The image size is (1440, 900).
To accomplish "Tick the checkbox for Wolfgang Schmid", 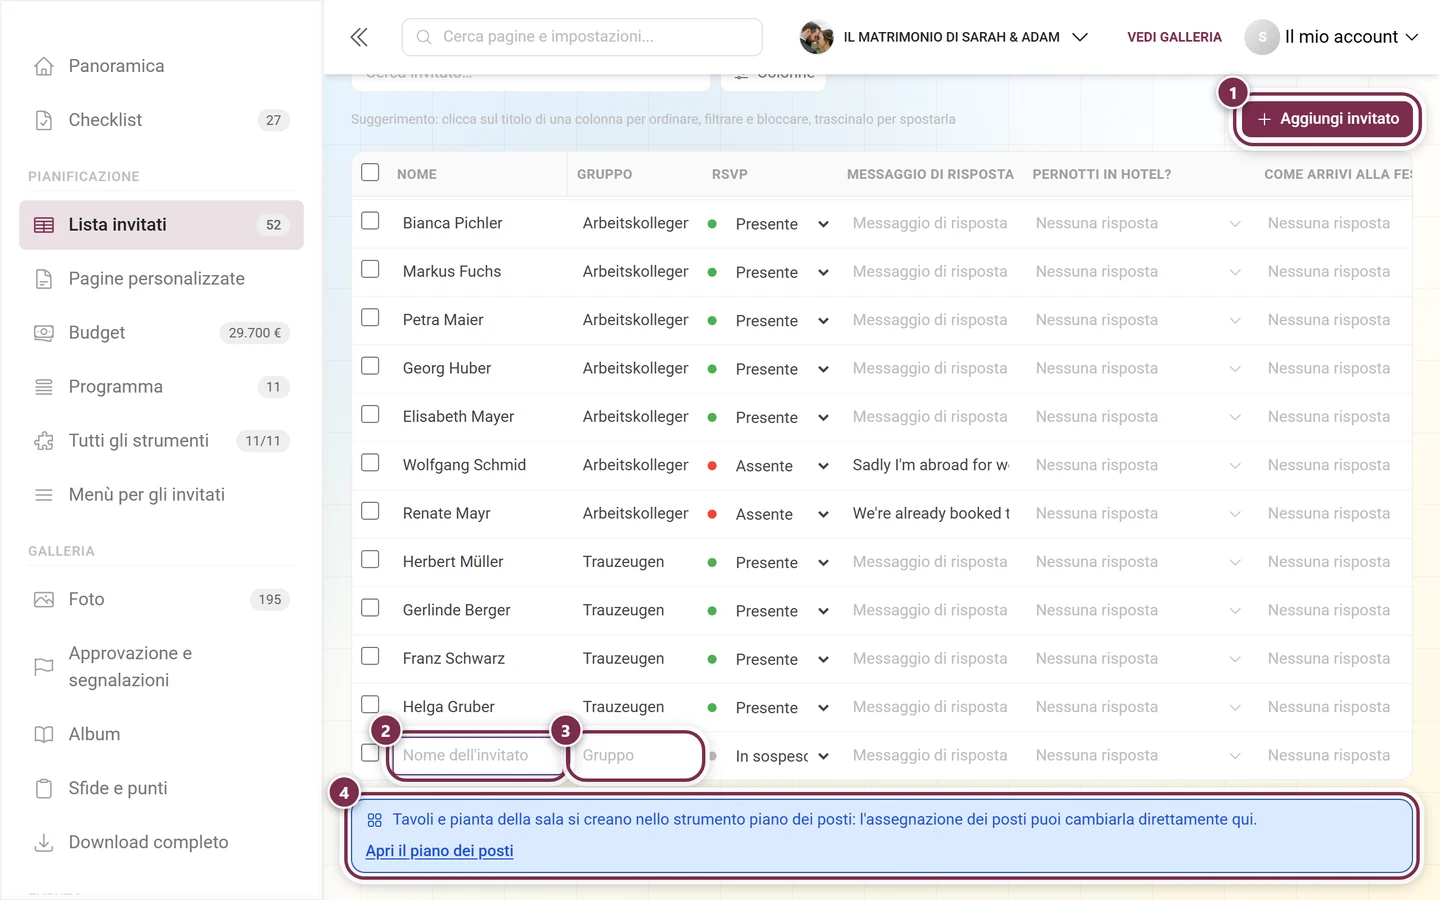I will [370, 463].
